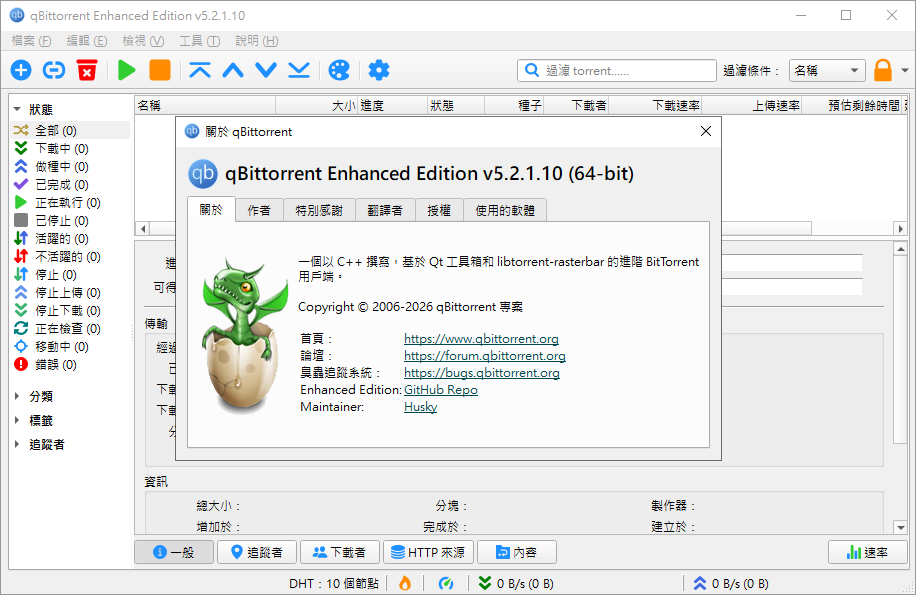Viewport: 916px width, 595px height.
Task: Switch to the 使用的軟體 tab
Action: tap(505, 210)
